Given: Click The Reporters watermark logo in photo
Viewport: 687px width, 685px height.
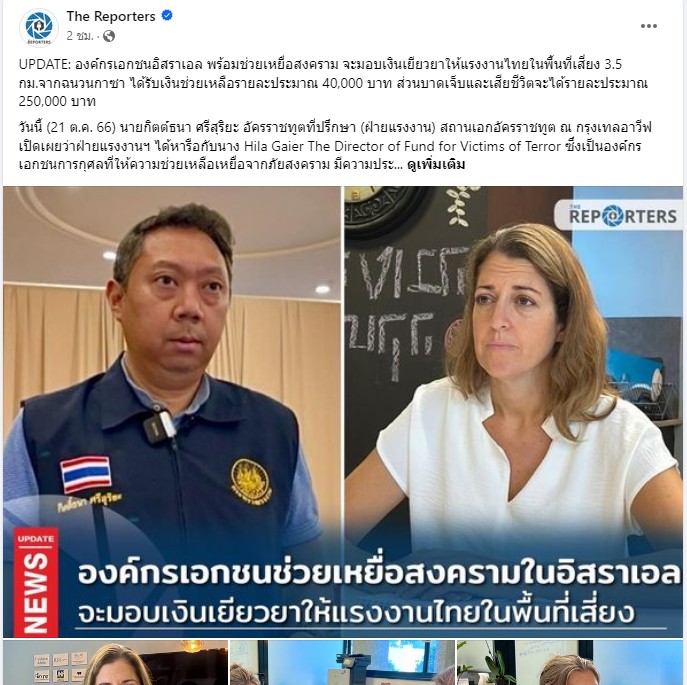Looking at the screenshot, I should click(618, 215).
